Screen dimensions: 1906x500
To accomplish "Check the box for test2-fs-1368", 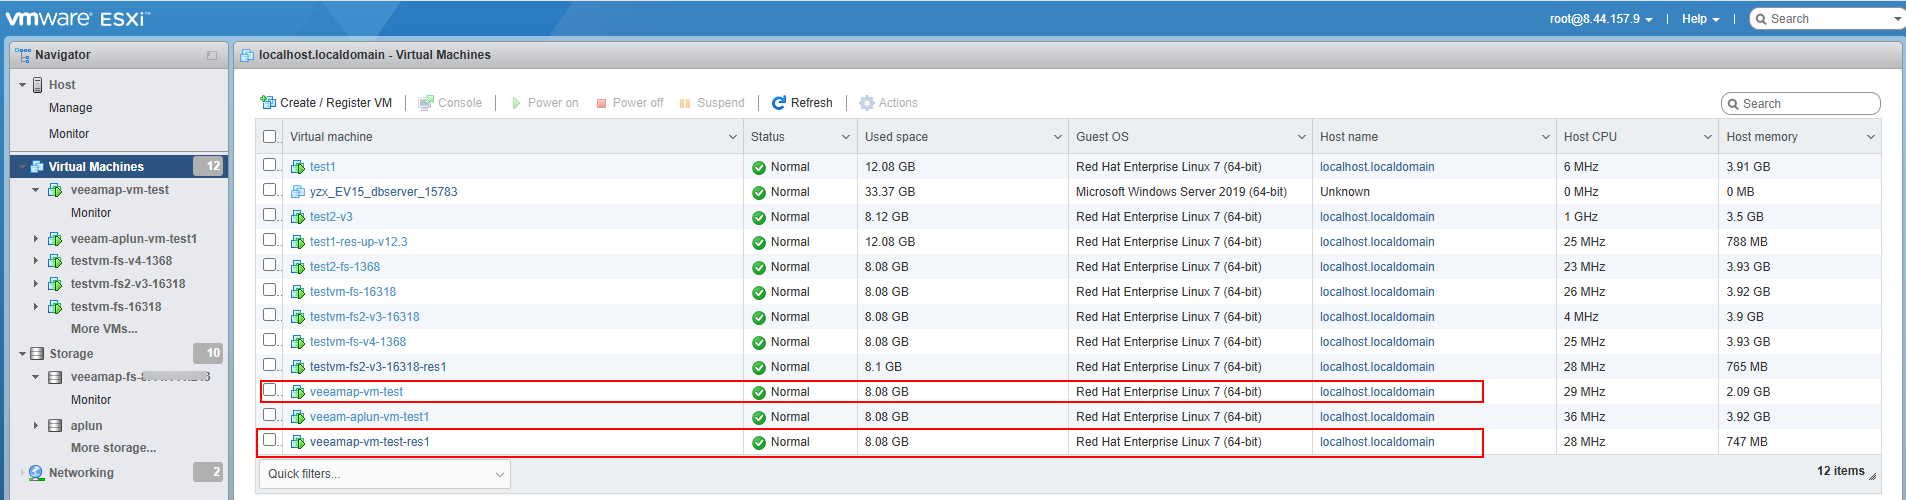I will pyautogui.click(x=270, y=265).
